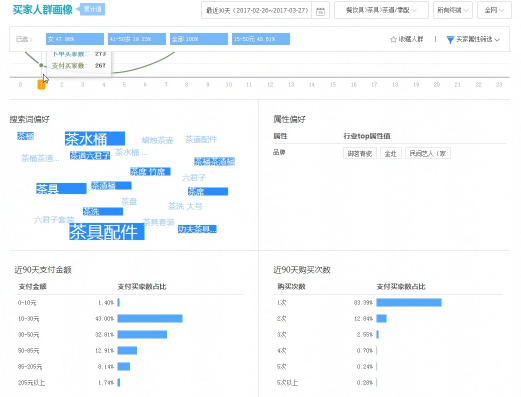
Task: Click the large 茶水桶 search word
Action: click(95, 139)
